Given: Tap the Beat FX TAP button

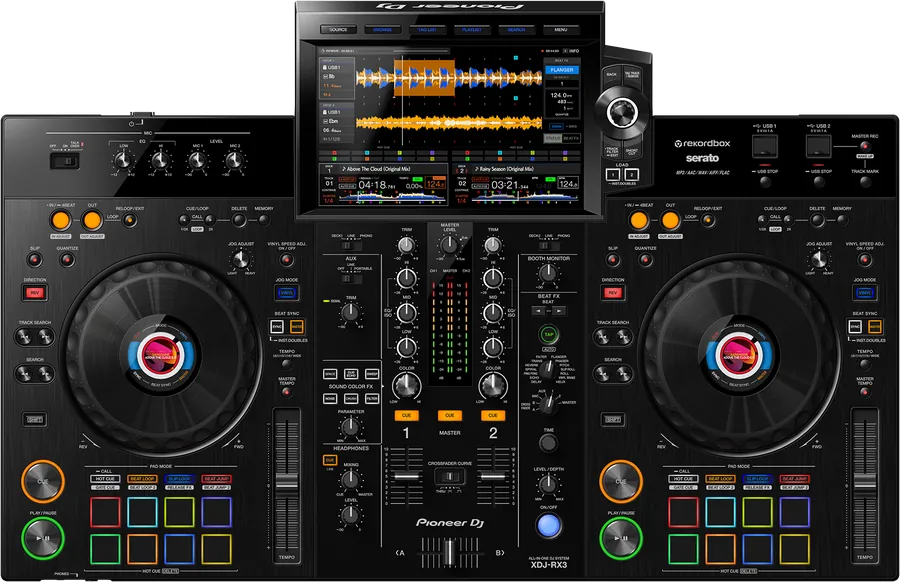Looking at the screenshot, I should click(x=549, y=335).
